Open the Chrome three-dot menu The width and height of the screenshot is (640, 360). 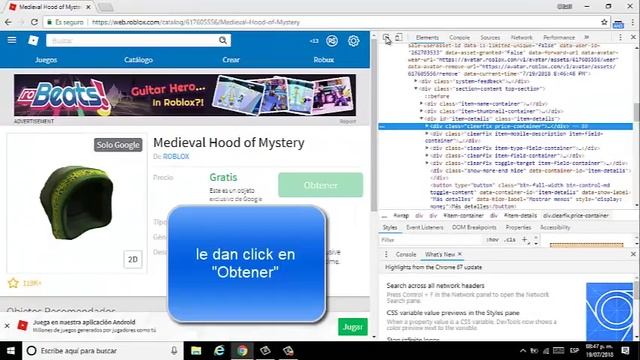[633, 22]
